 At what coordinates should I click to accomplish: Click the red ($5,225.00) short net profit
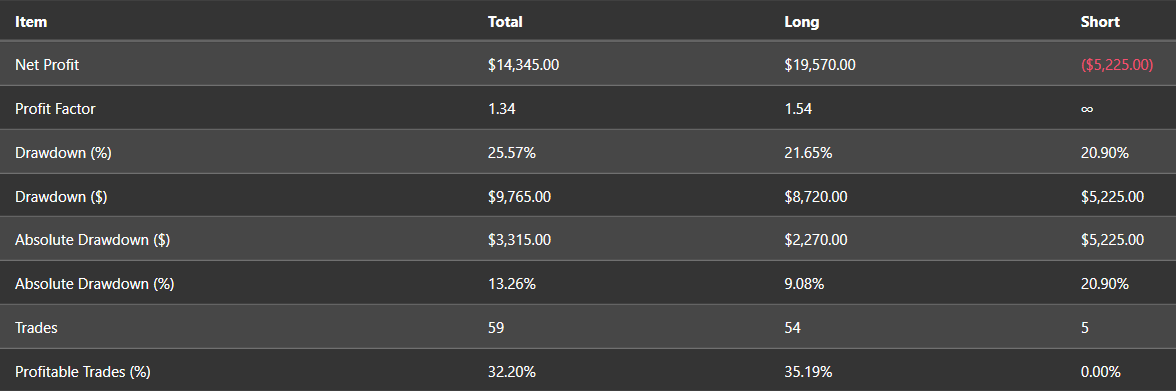(x=1117, y=65)
